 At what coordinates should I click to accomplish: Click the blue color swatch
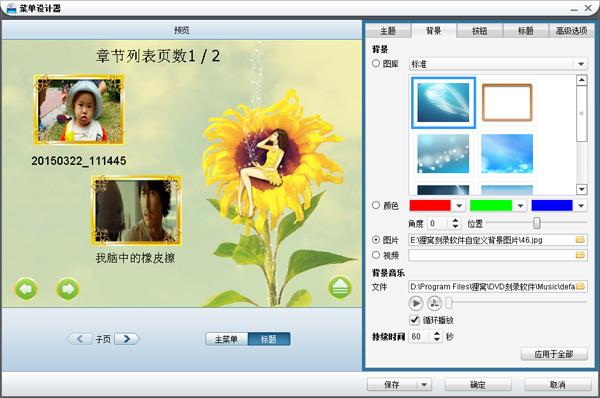coord(552,206)
